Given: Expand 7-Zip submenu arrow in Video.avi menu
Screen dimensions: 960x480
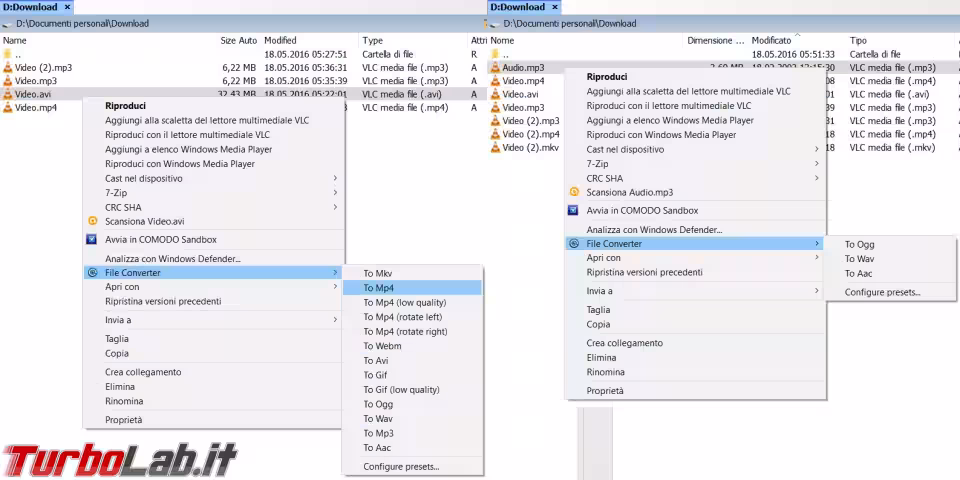Looking at the screenshot, I should (x=335, y=192).
